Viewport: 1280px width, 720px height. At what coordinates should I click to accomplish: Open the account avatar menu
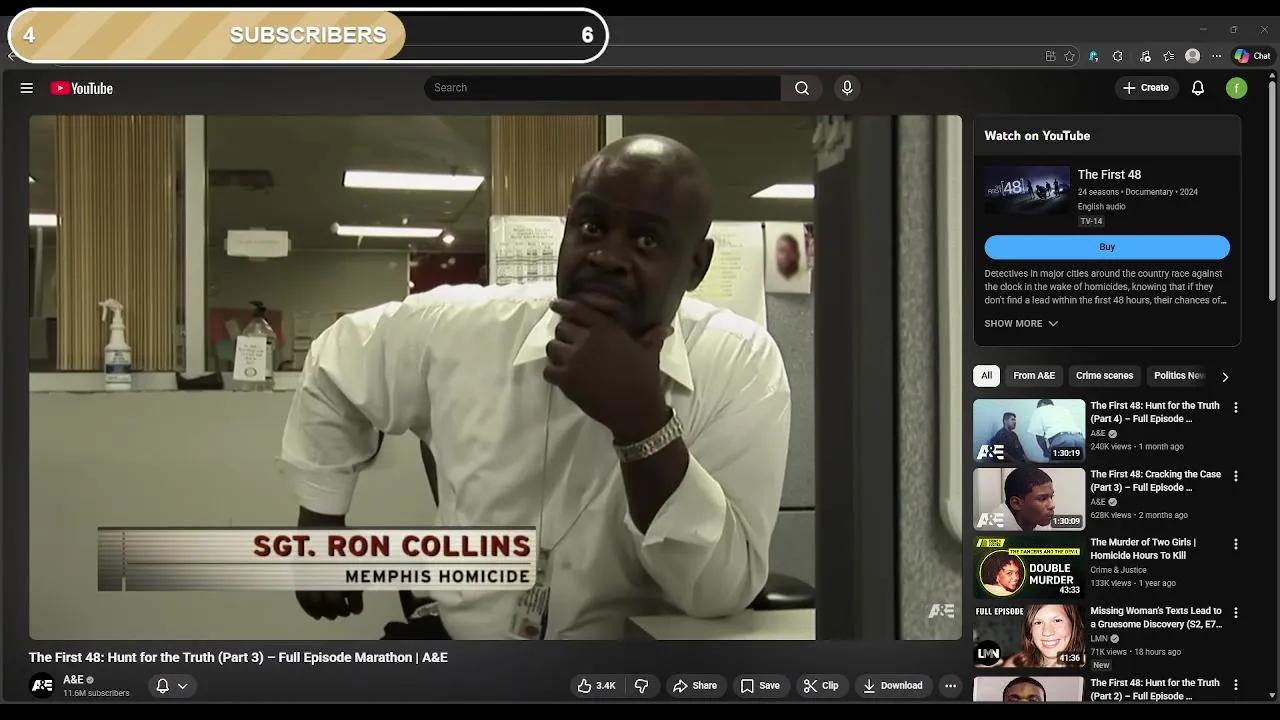click(x=1237, y=88)
